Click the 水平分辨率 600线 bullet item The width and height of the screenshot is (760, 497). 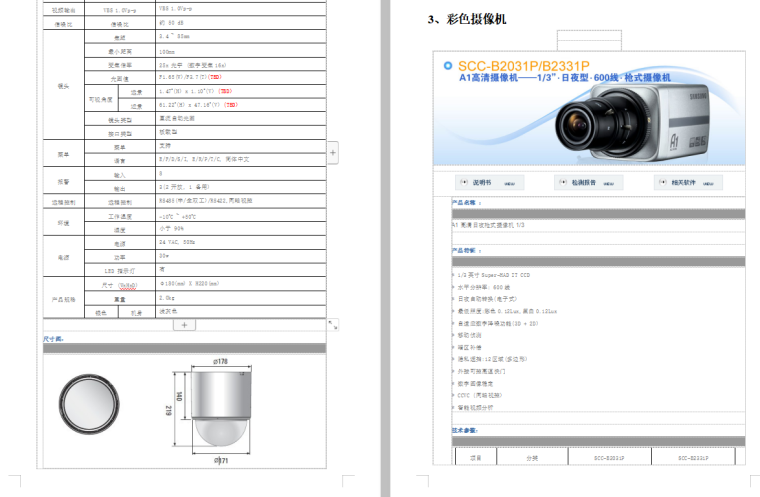490,287
